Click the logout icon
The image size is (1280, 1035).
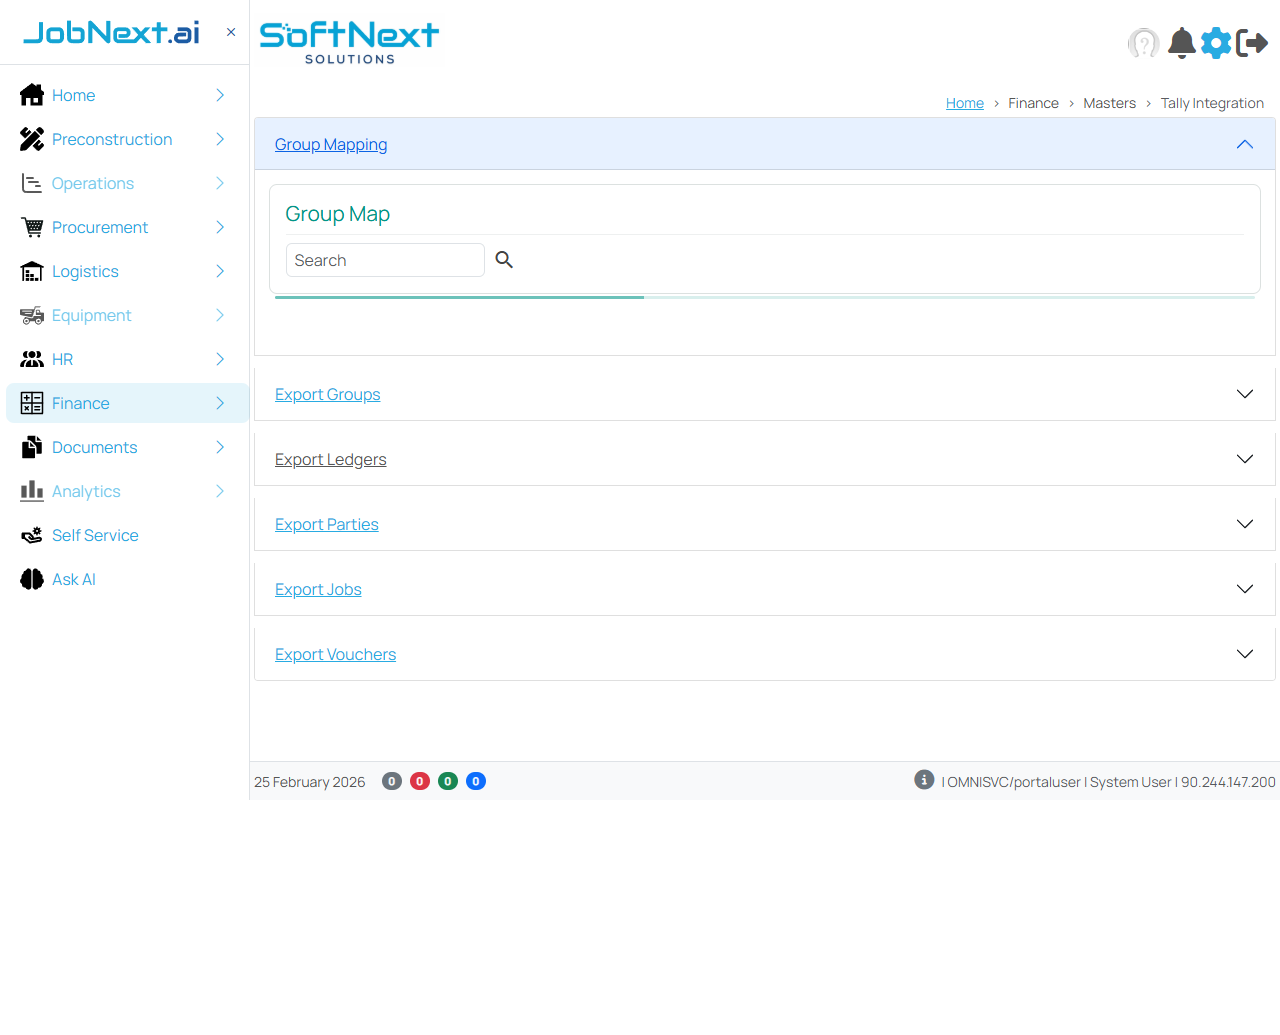pos(1252,43)
